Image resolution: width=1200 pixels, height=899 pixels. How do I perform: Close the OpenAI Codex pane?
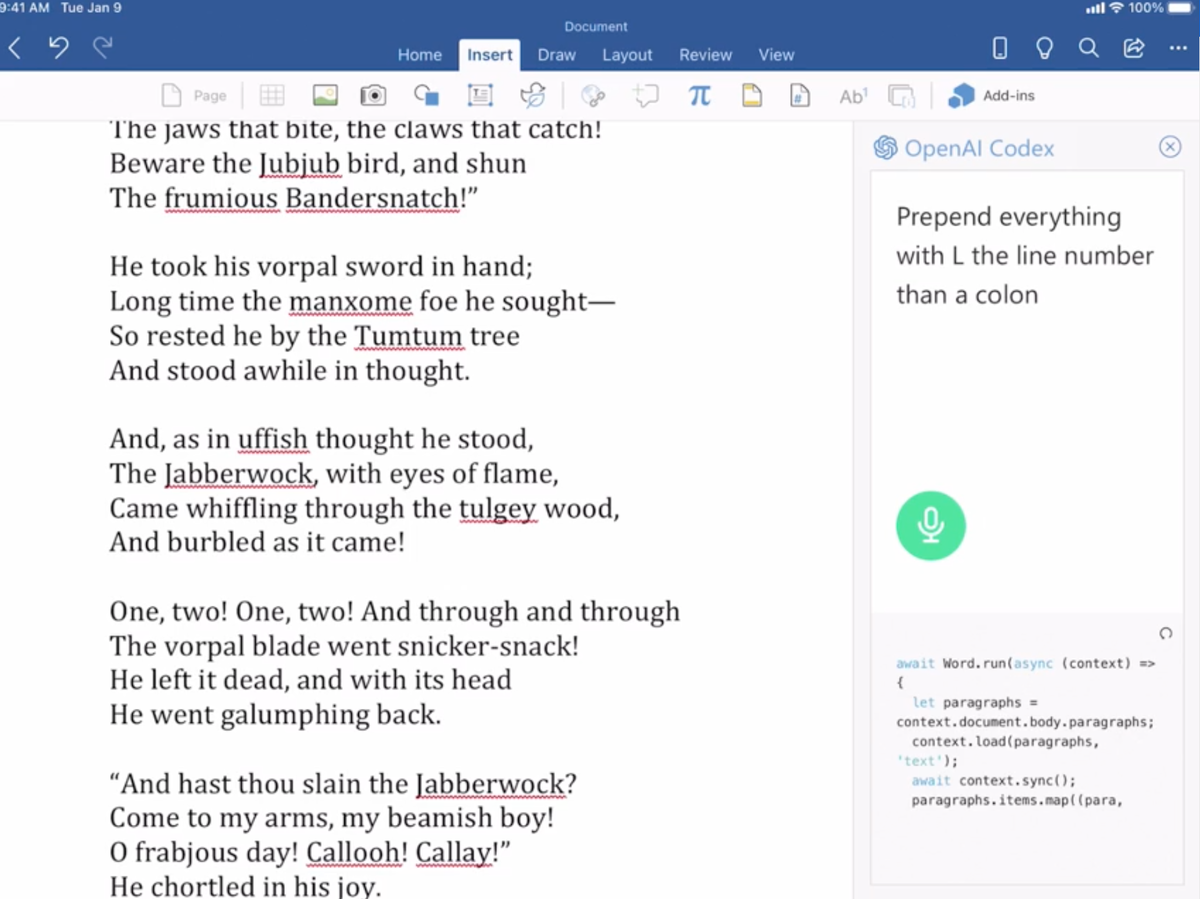pyautogui.click(x=1170, y=147)
